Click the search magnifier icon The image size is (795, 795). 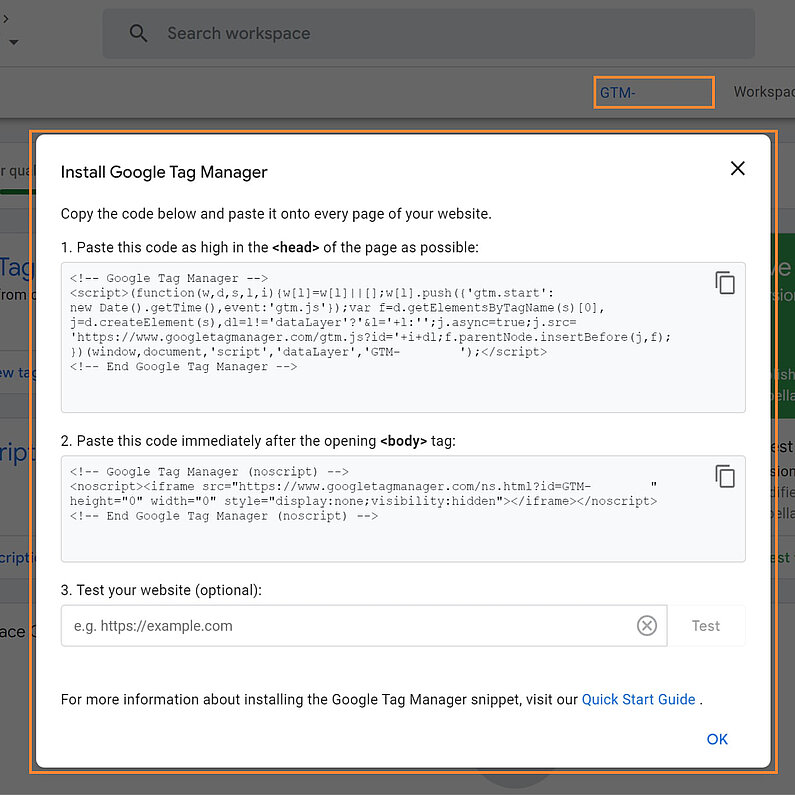coord(139,34)
